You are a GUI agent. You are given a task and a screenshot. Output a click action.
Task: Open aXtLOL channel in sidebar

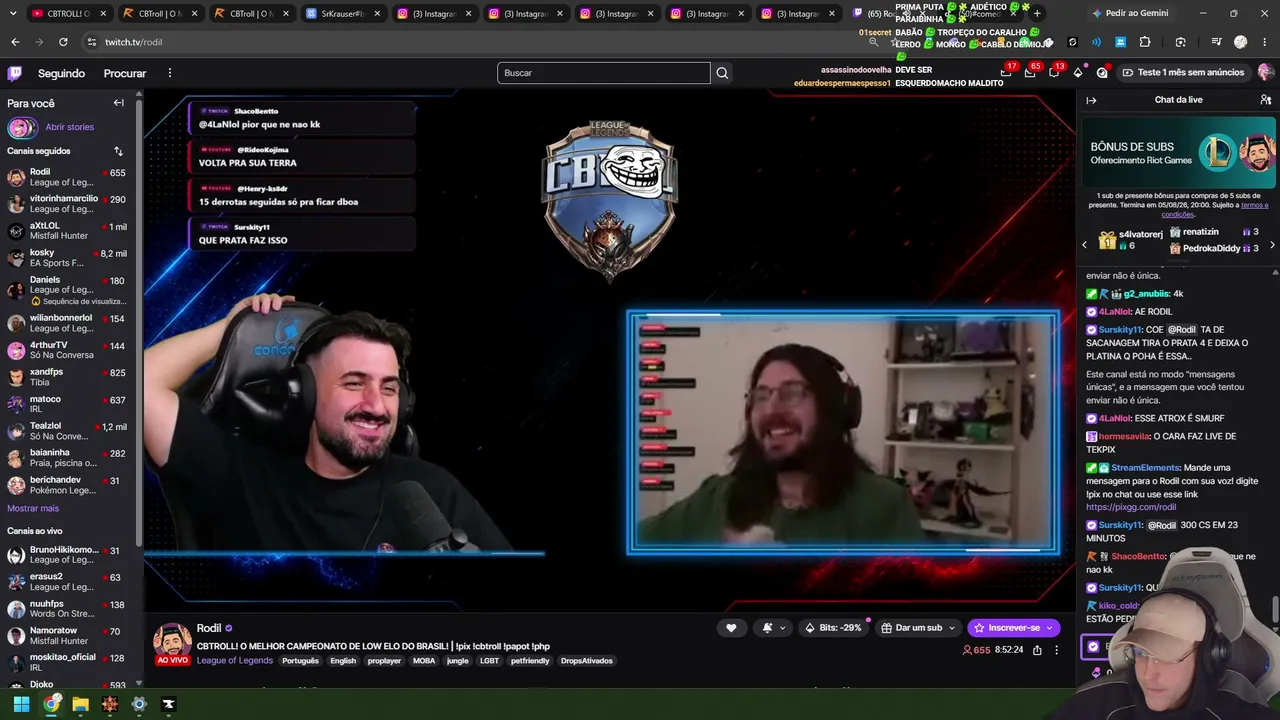[x=68, y=231]
